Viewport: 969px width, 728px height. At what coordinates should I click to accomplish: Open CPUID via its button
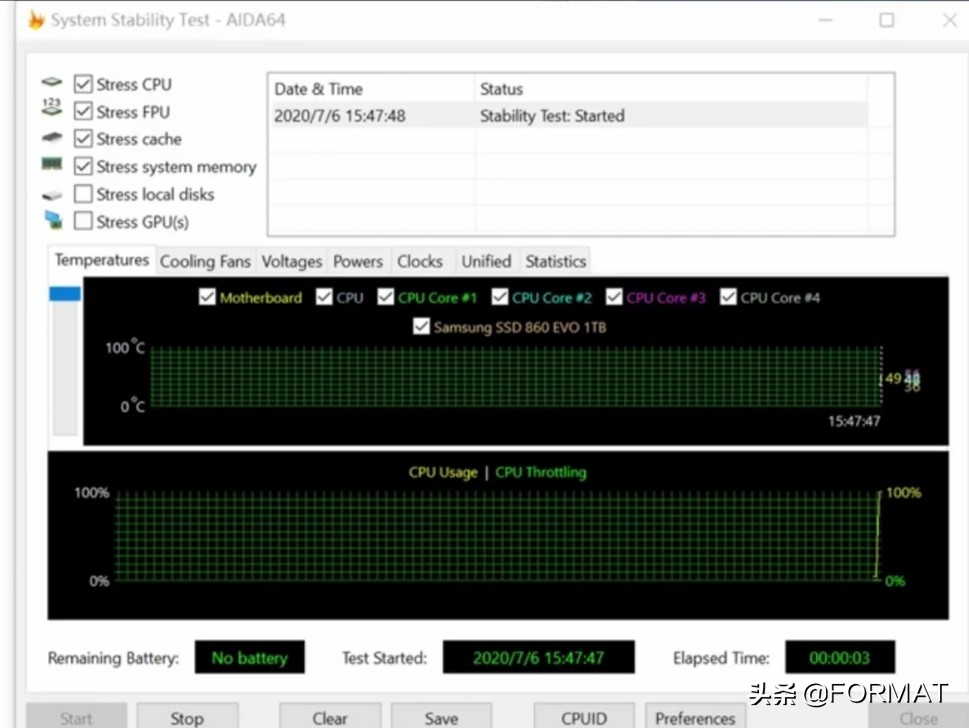coord(584,717)
